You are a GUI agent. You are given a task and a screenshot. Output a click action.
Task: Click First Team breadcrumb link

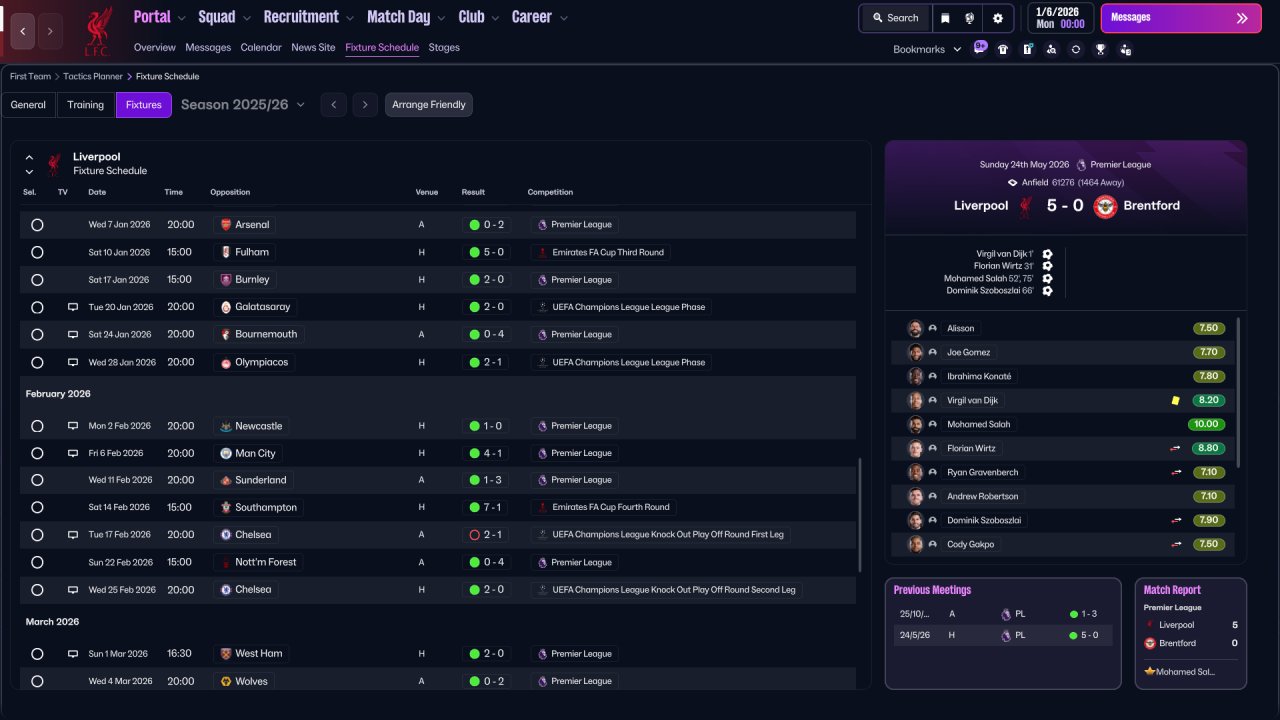coord(30,76)
